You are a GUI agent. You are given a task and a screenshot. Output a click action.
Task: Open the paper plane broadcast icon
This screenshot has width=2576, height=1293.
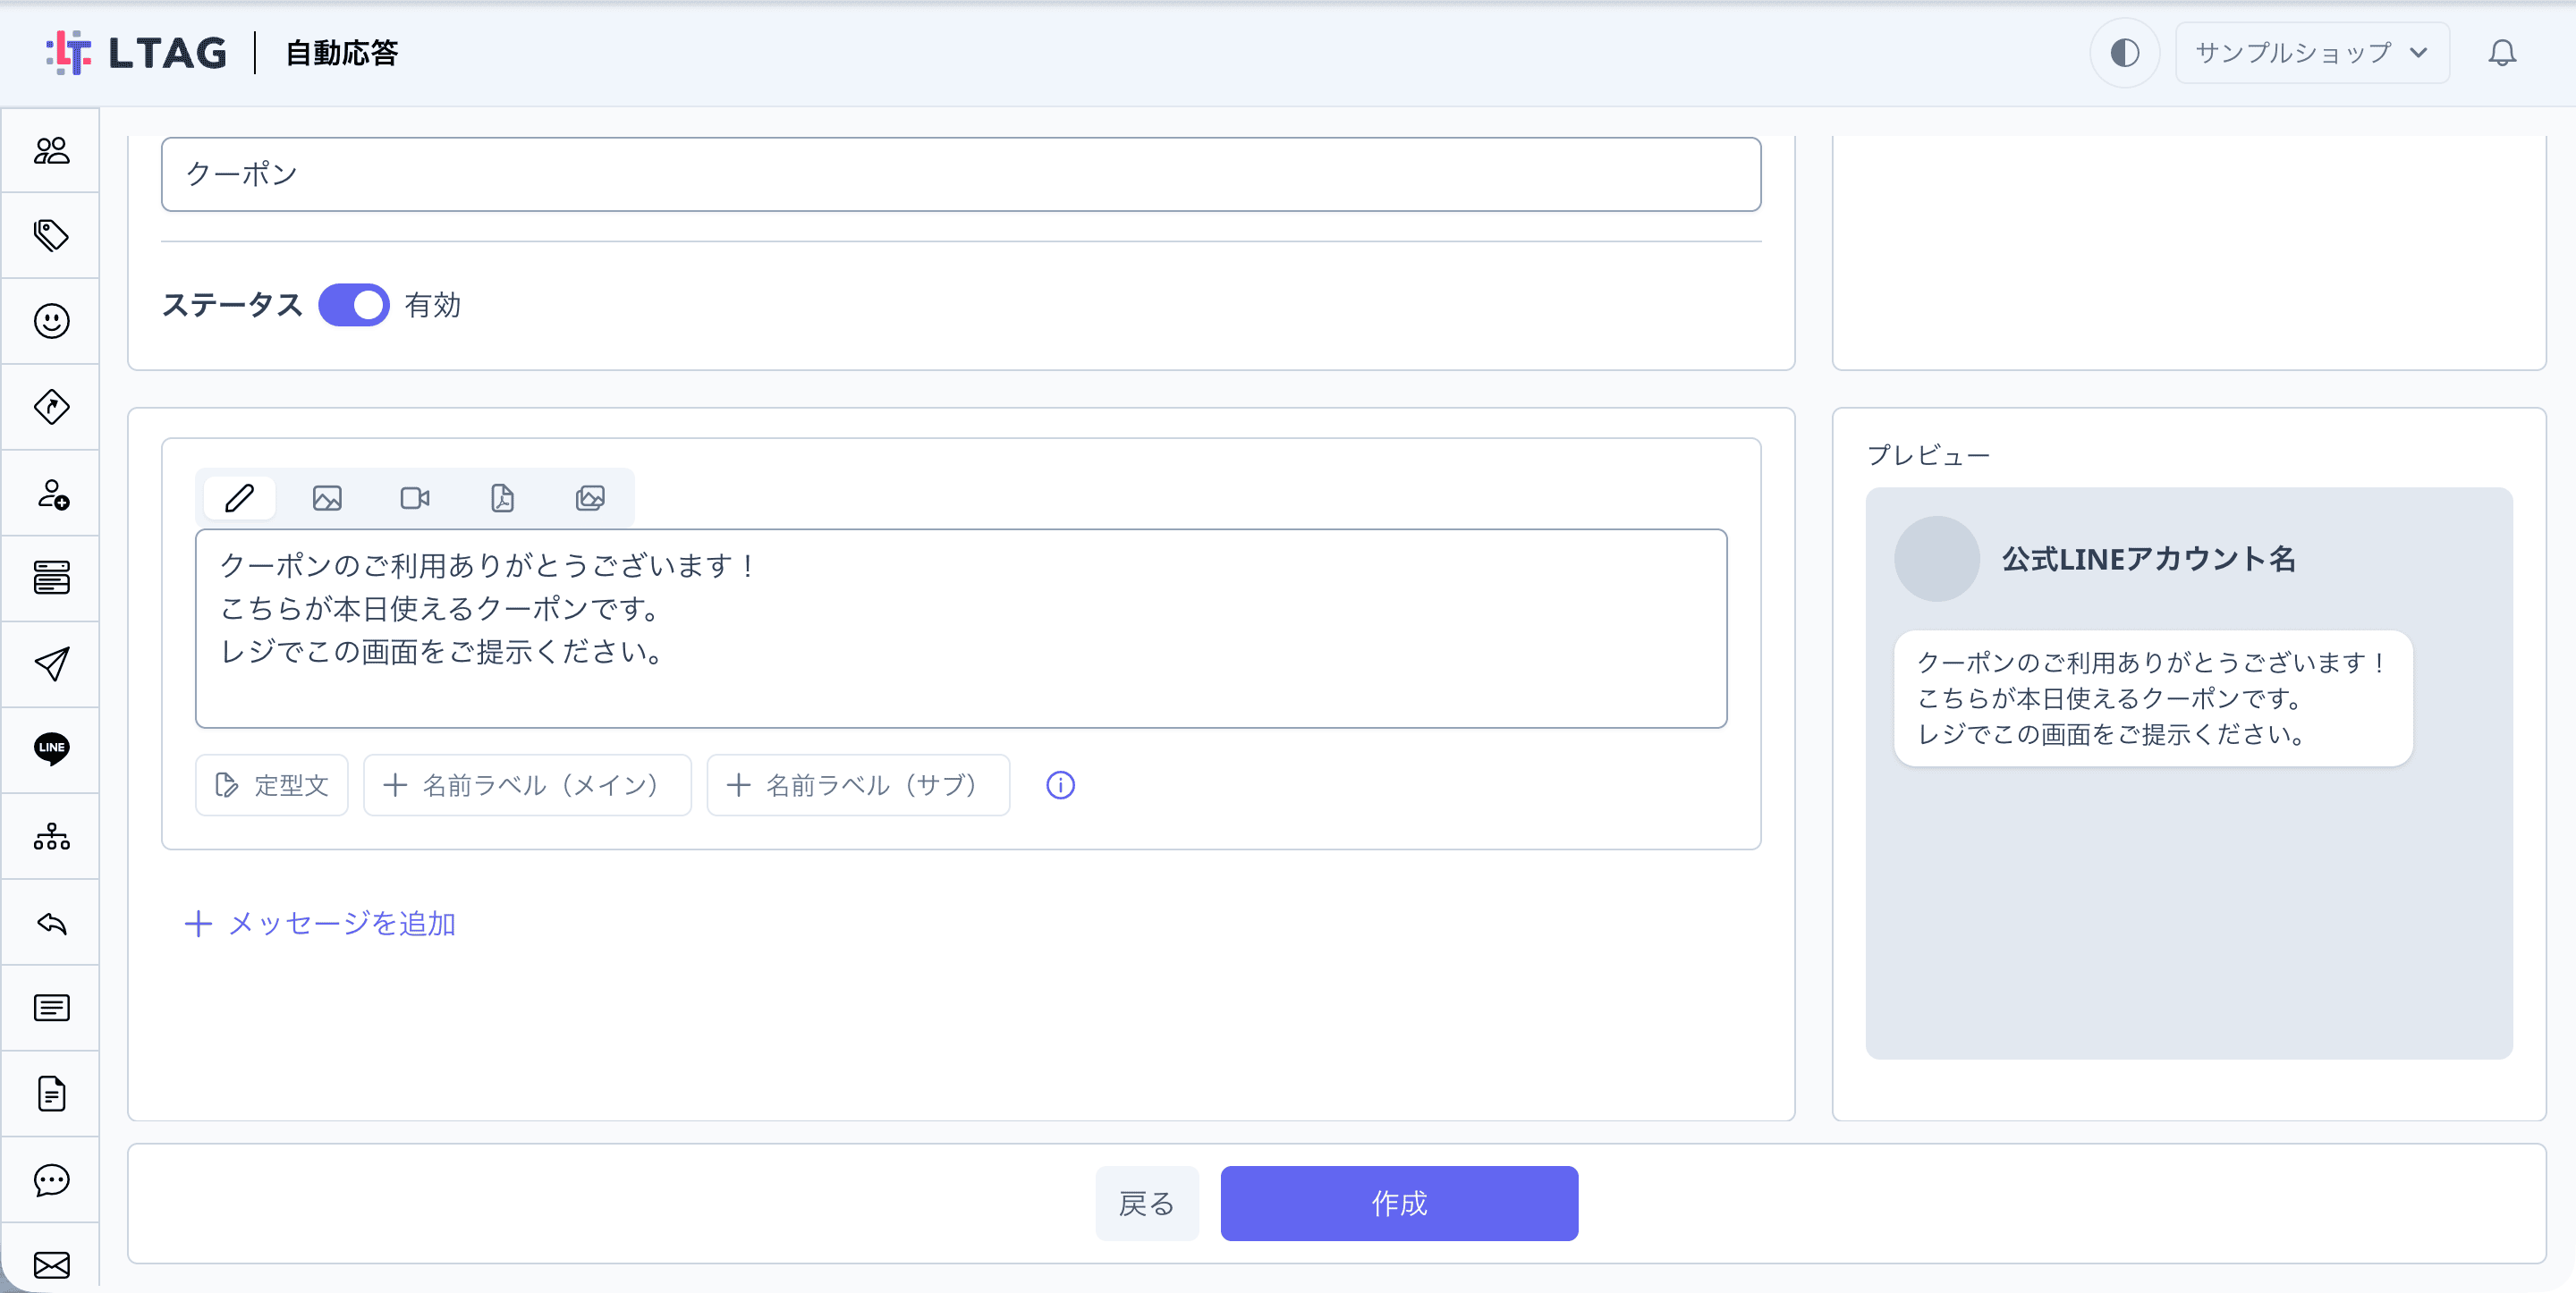51,664
